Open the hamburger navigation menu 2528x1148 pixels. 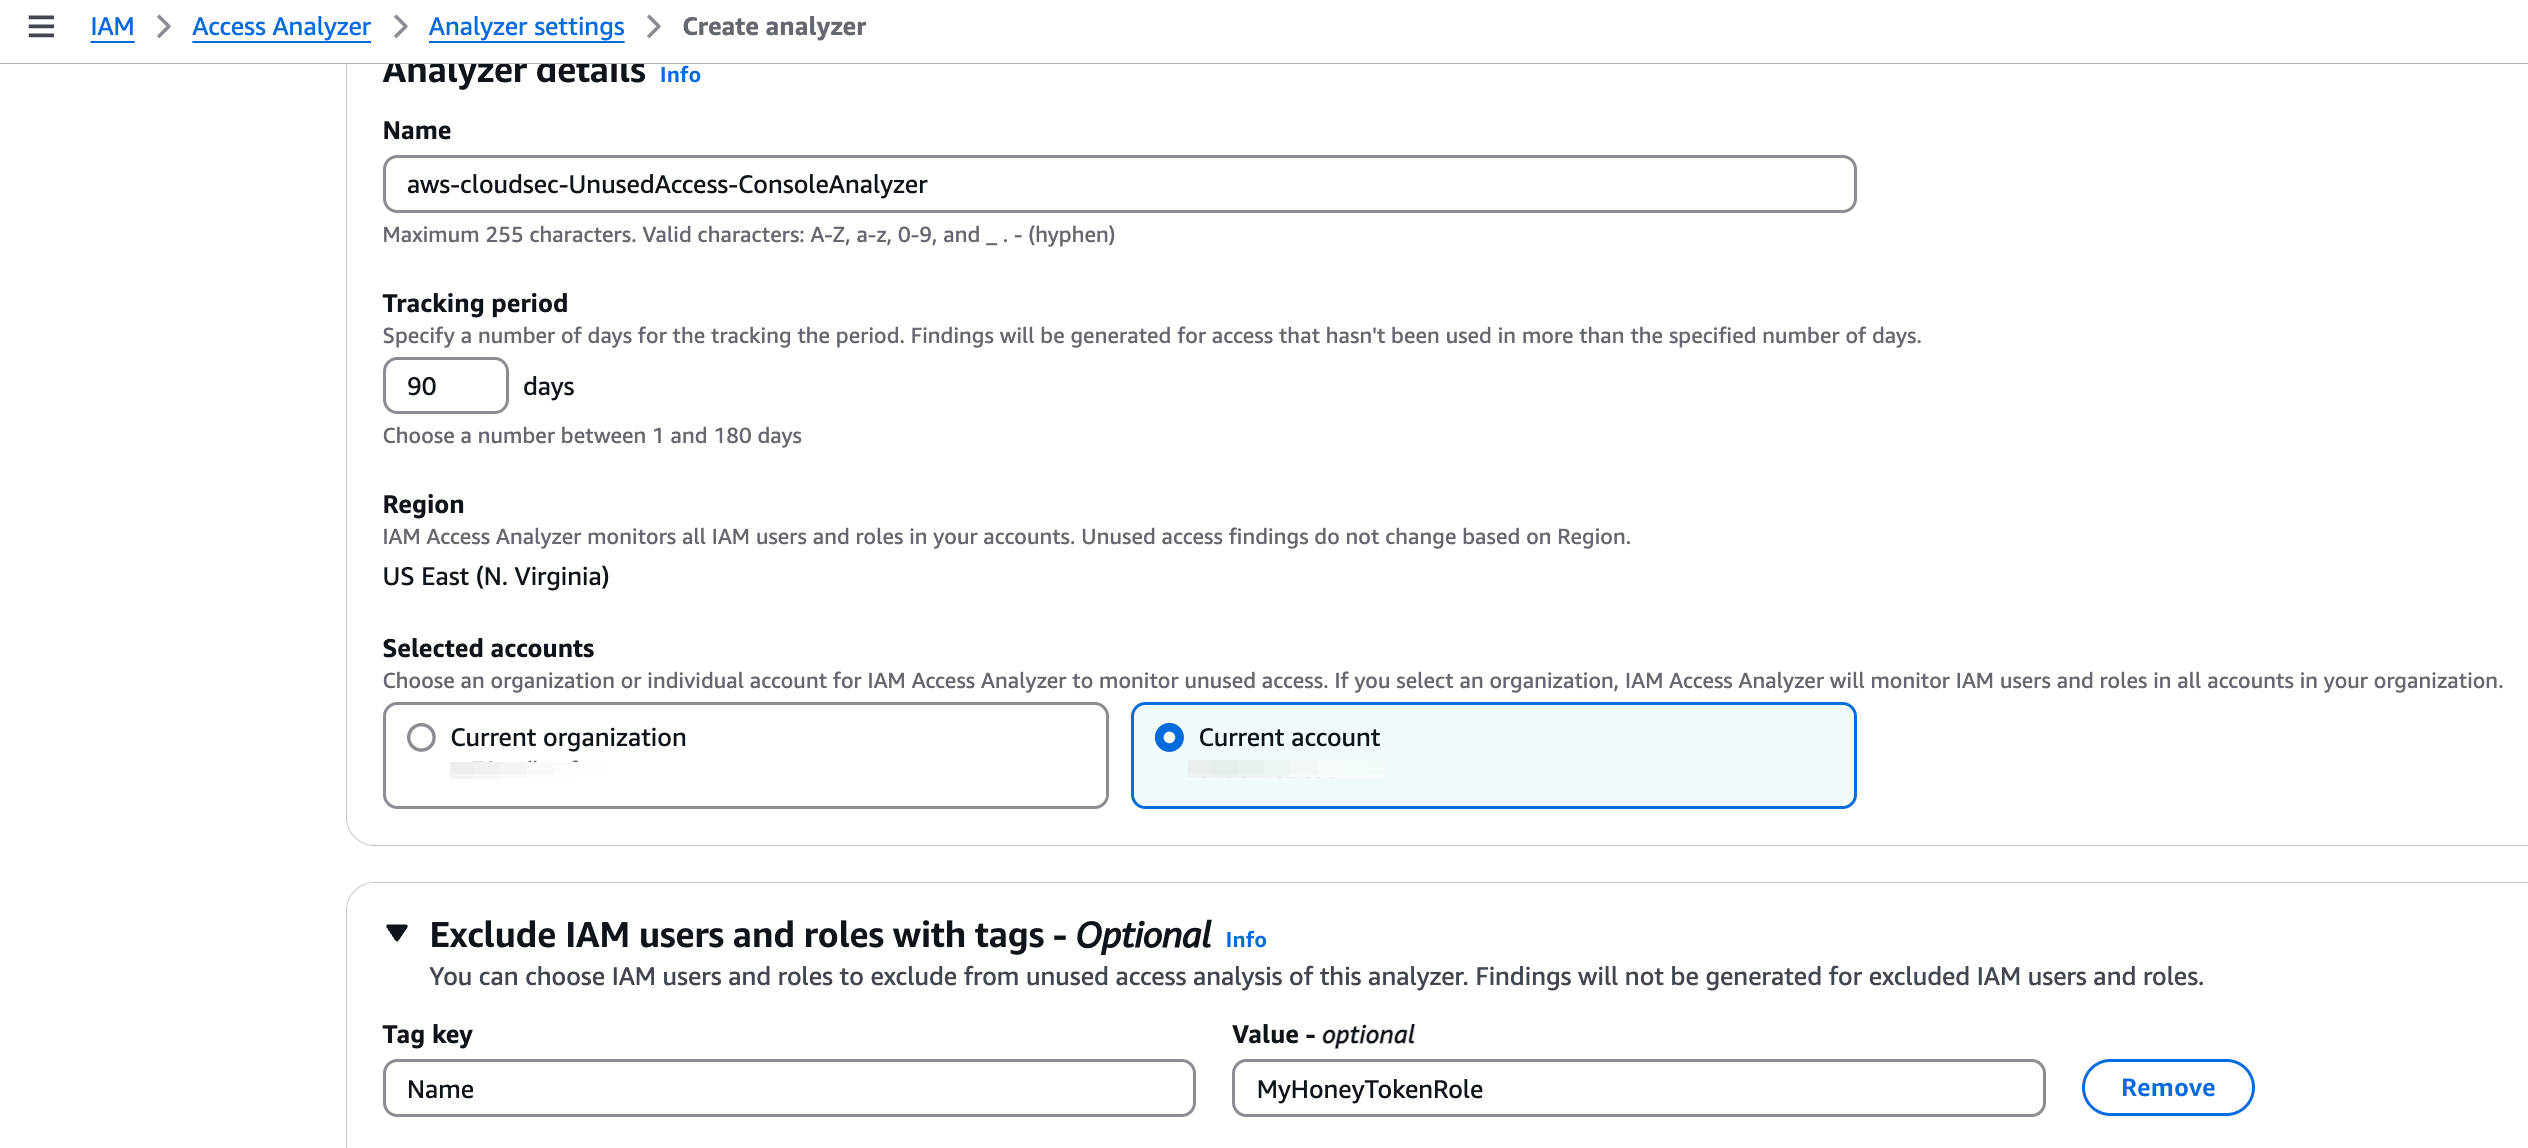click(41, 27)
